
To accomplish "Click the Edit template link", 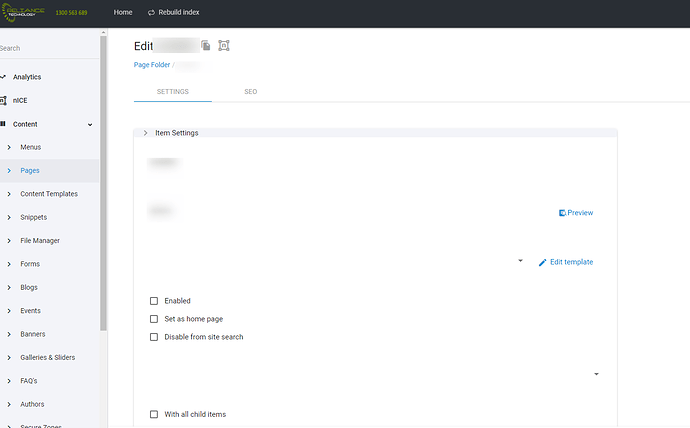I will (x=571, y=262).
